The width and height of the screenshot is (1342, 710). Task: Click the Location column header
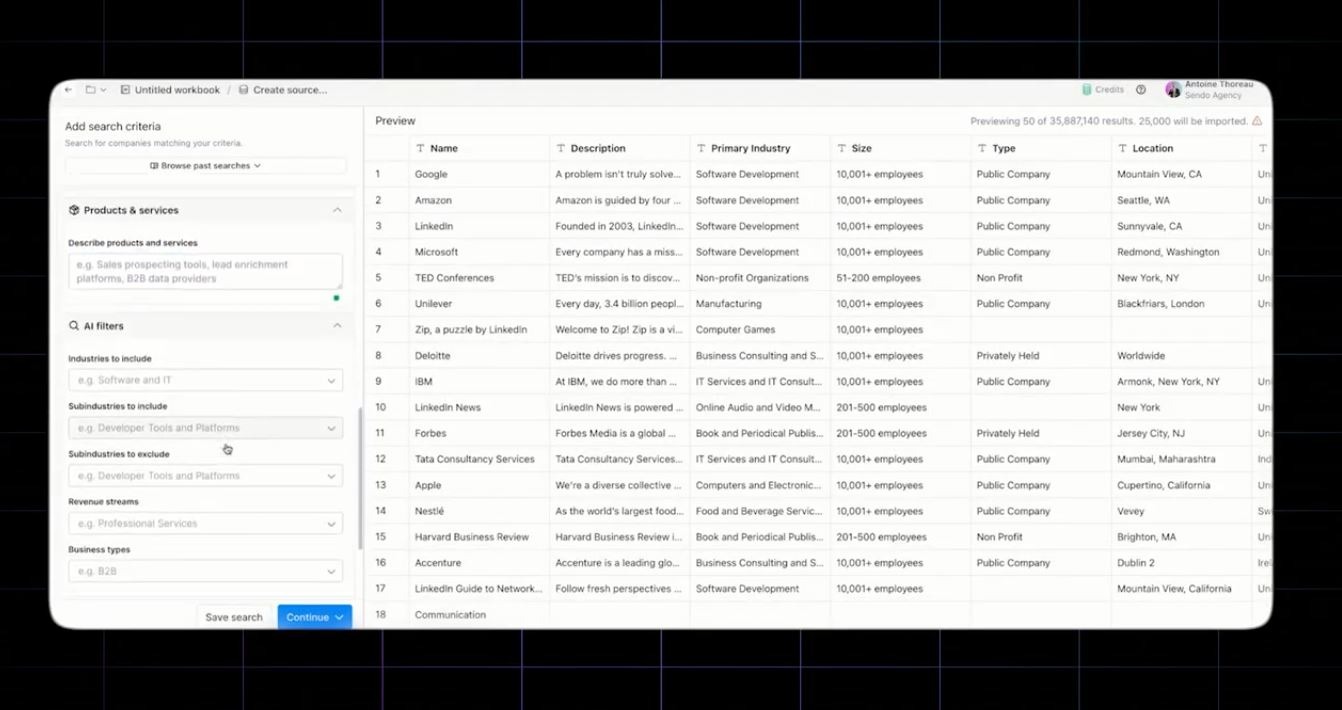pos(1181,148)
